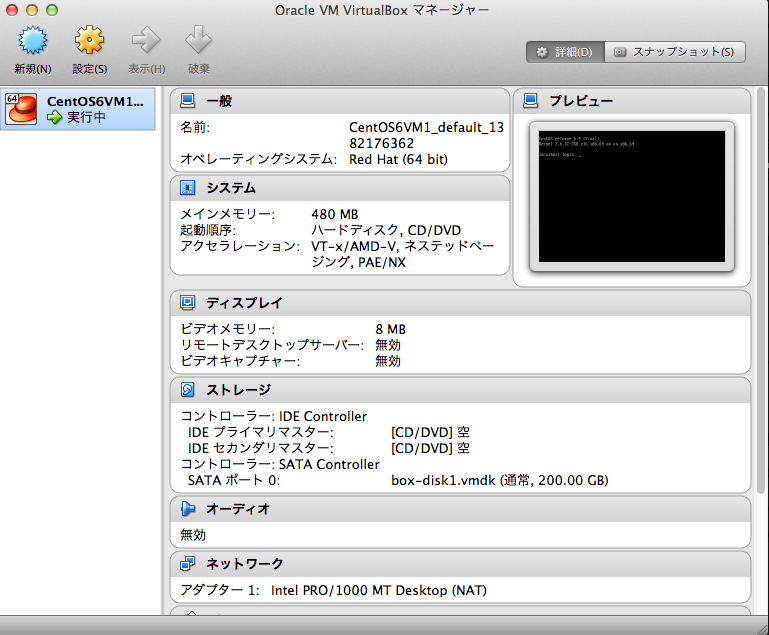Image resolution: width=769 pixels, height=635 pixels.
Task: Open the Audio (オーディオ) section header
Action: point(460,509)
